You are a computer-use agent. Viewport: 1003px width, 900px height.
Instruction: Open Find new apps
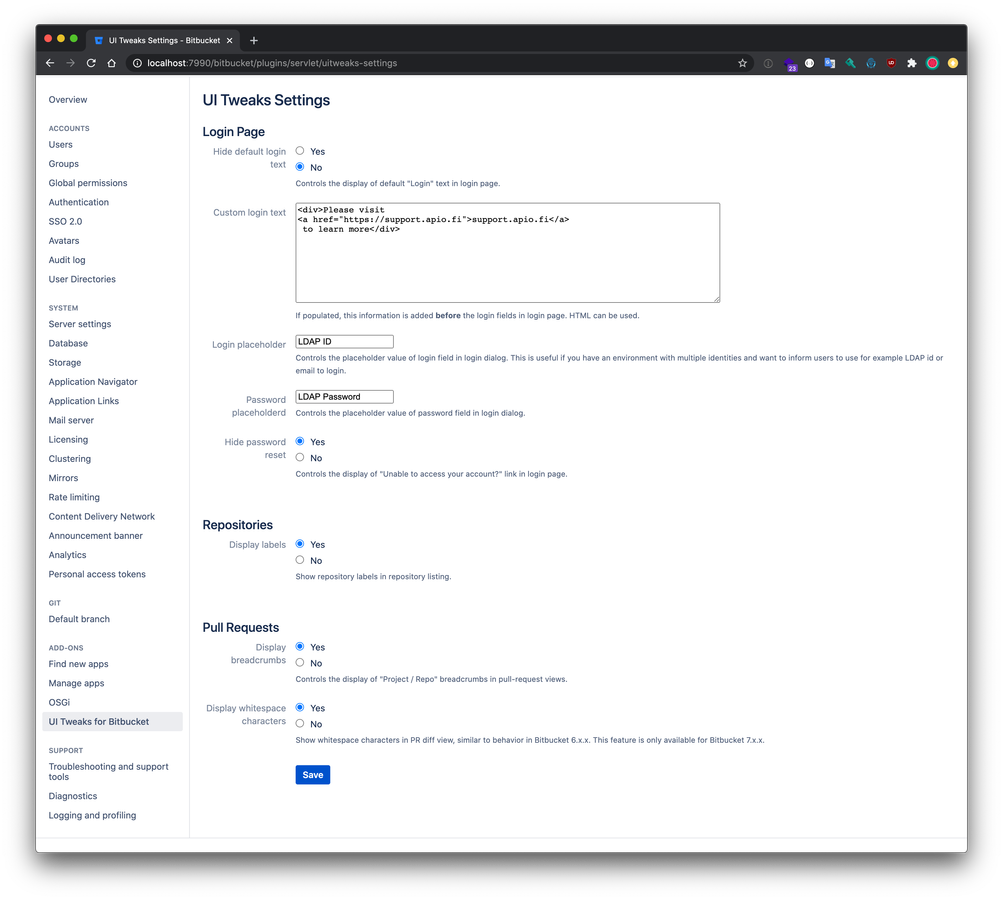[x=78, y=663]
